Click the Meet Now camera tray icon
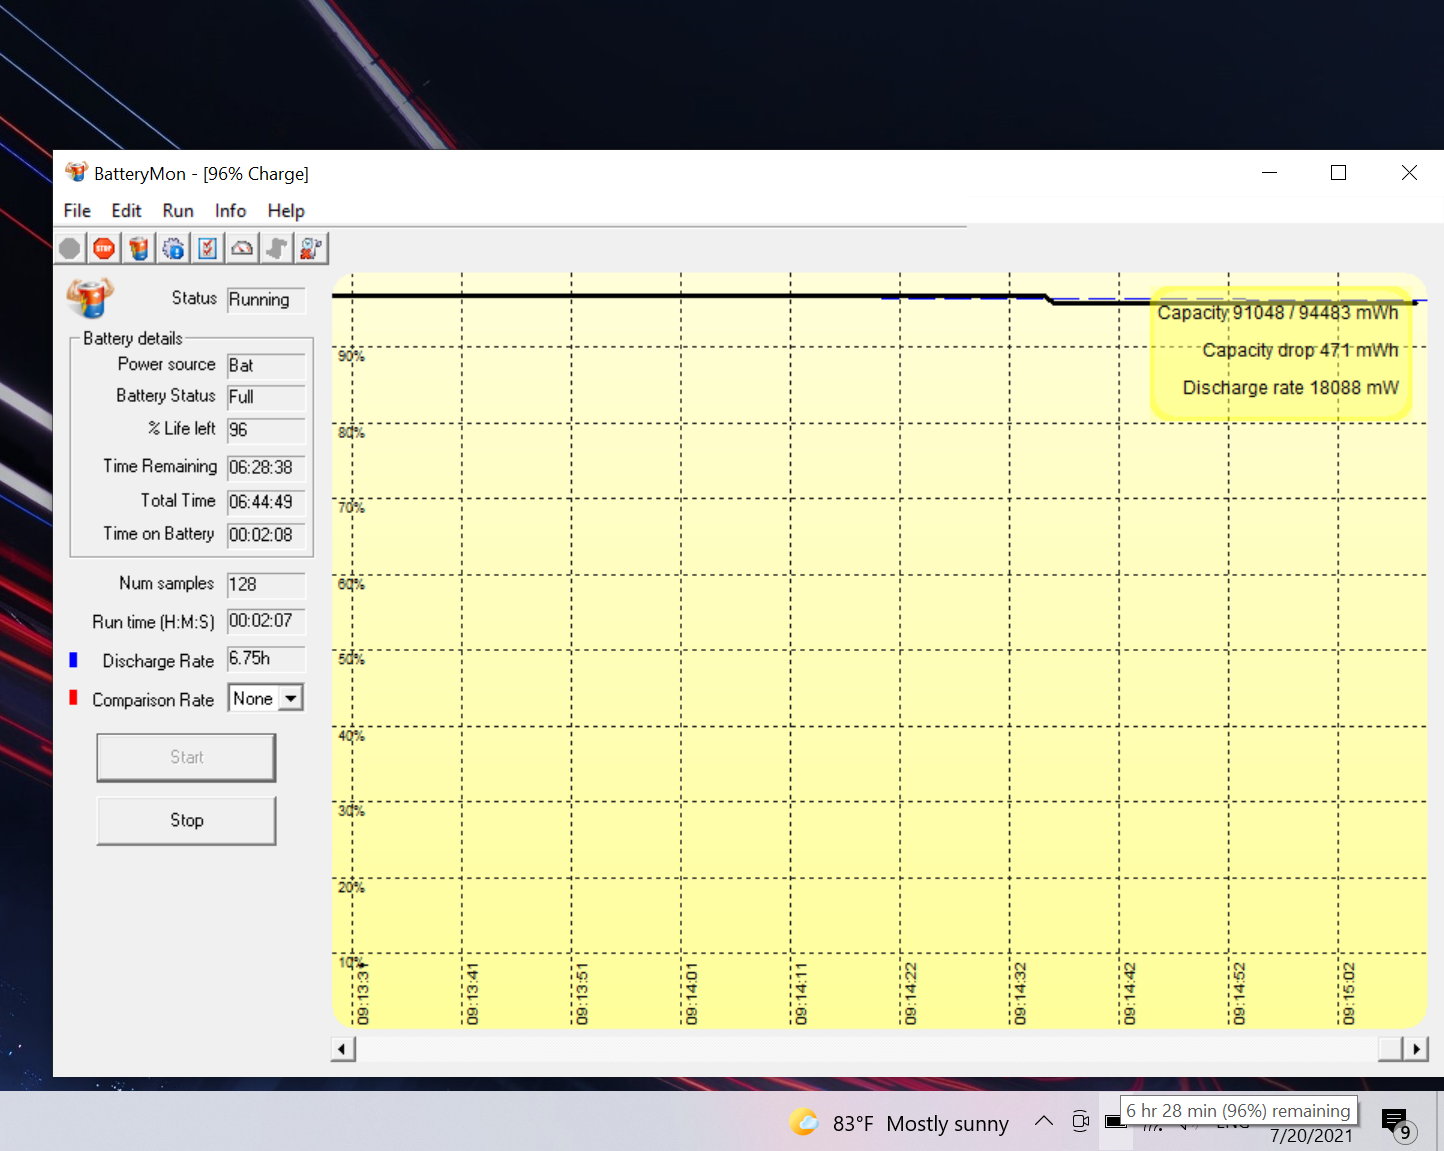1444x1151 pixels. tap(1081, 1121)
